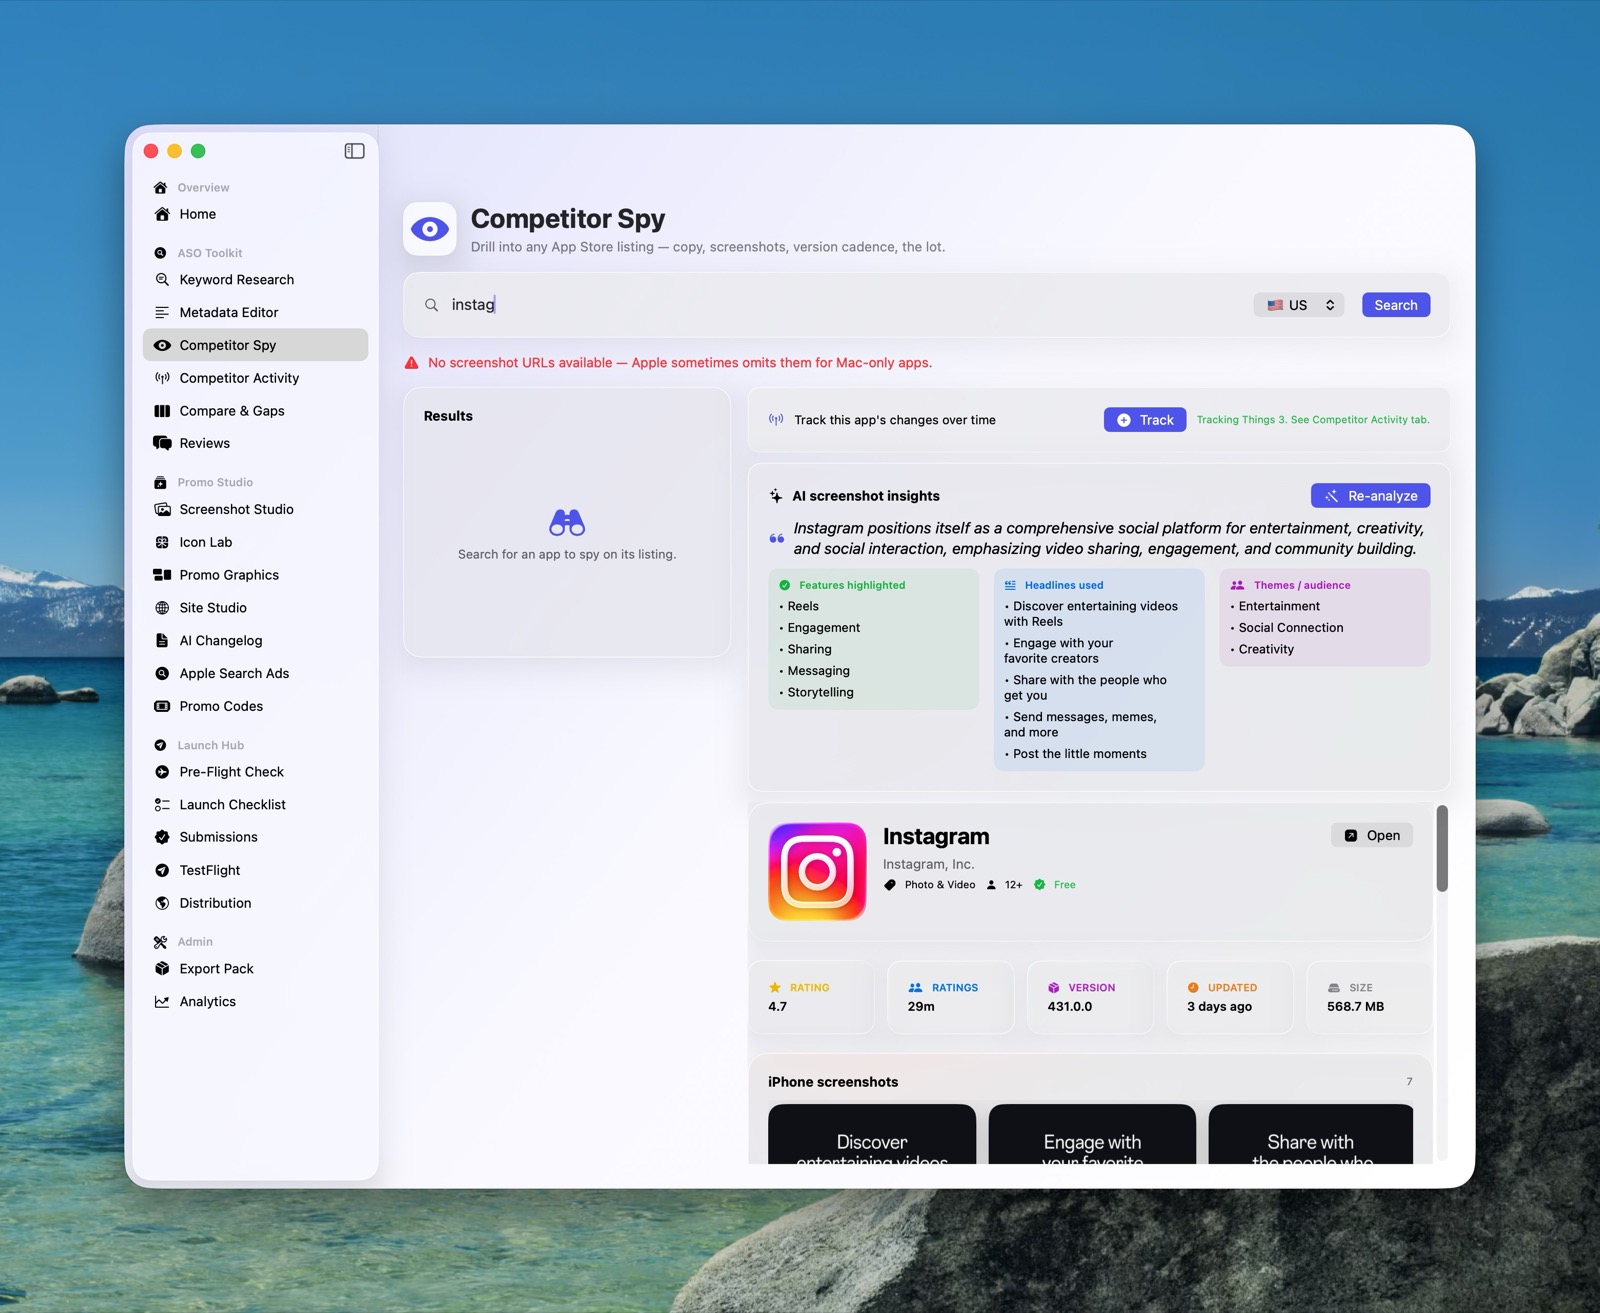This screenshot has width=1600, height=1313.
Task: Click the globe icon beside Site Studio
Action: tap(162, 608)
